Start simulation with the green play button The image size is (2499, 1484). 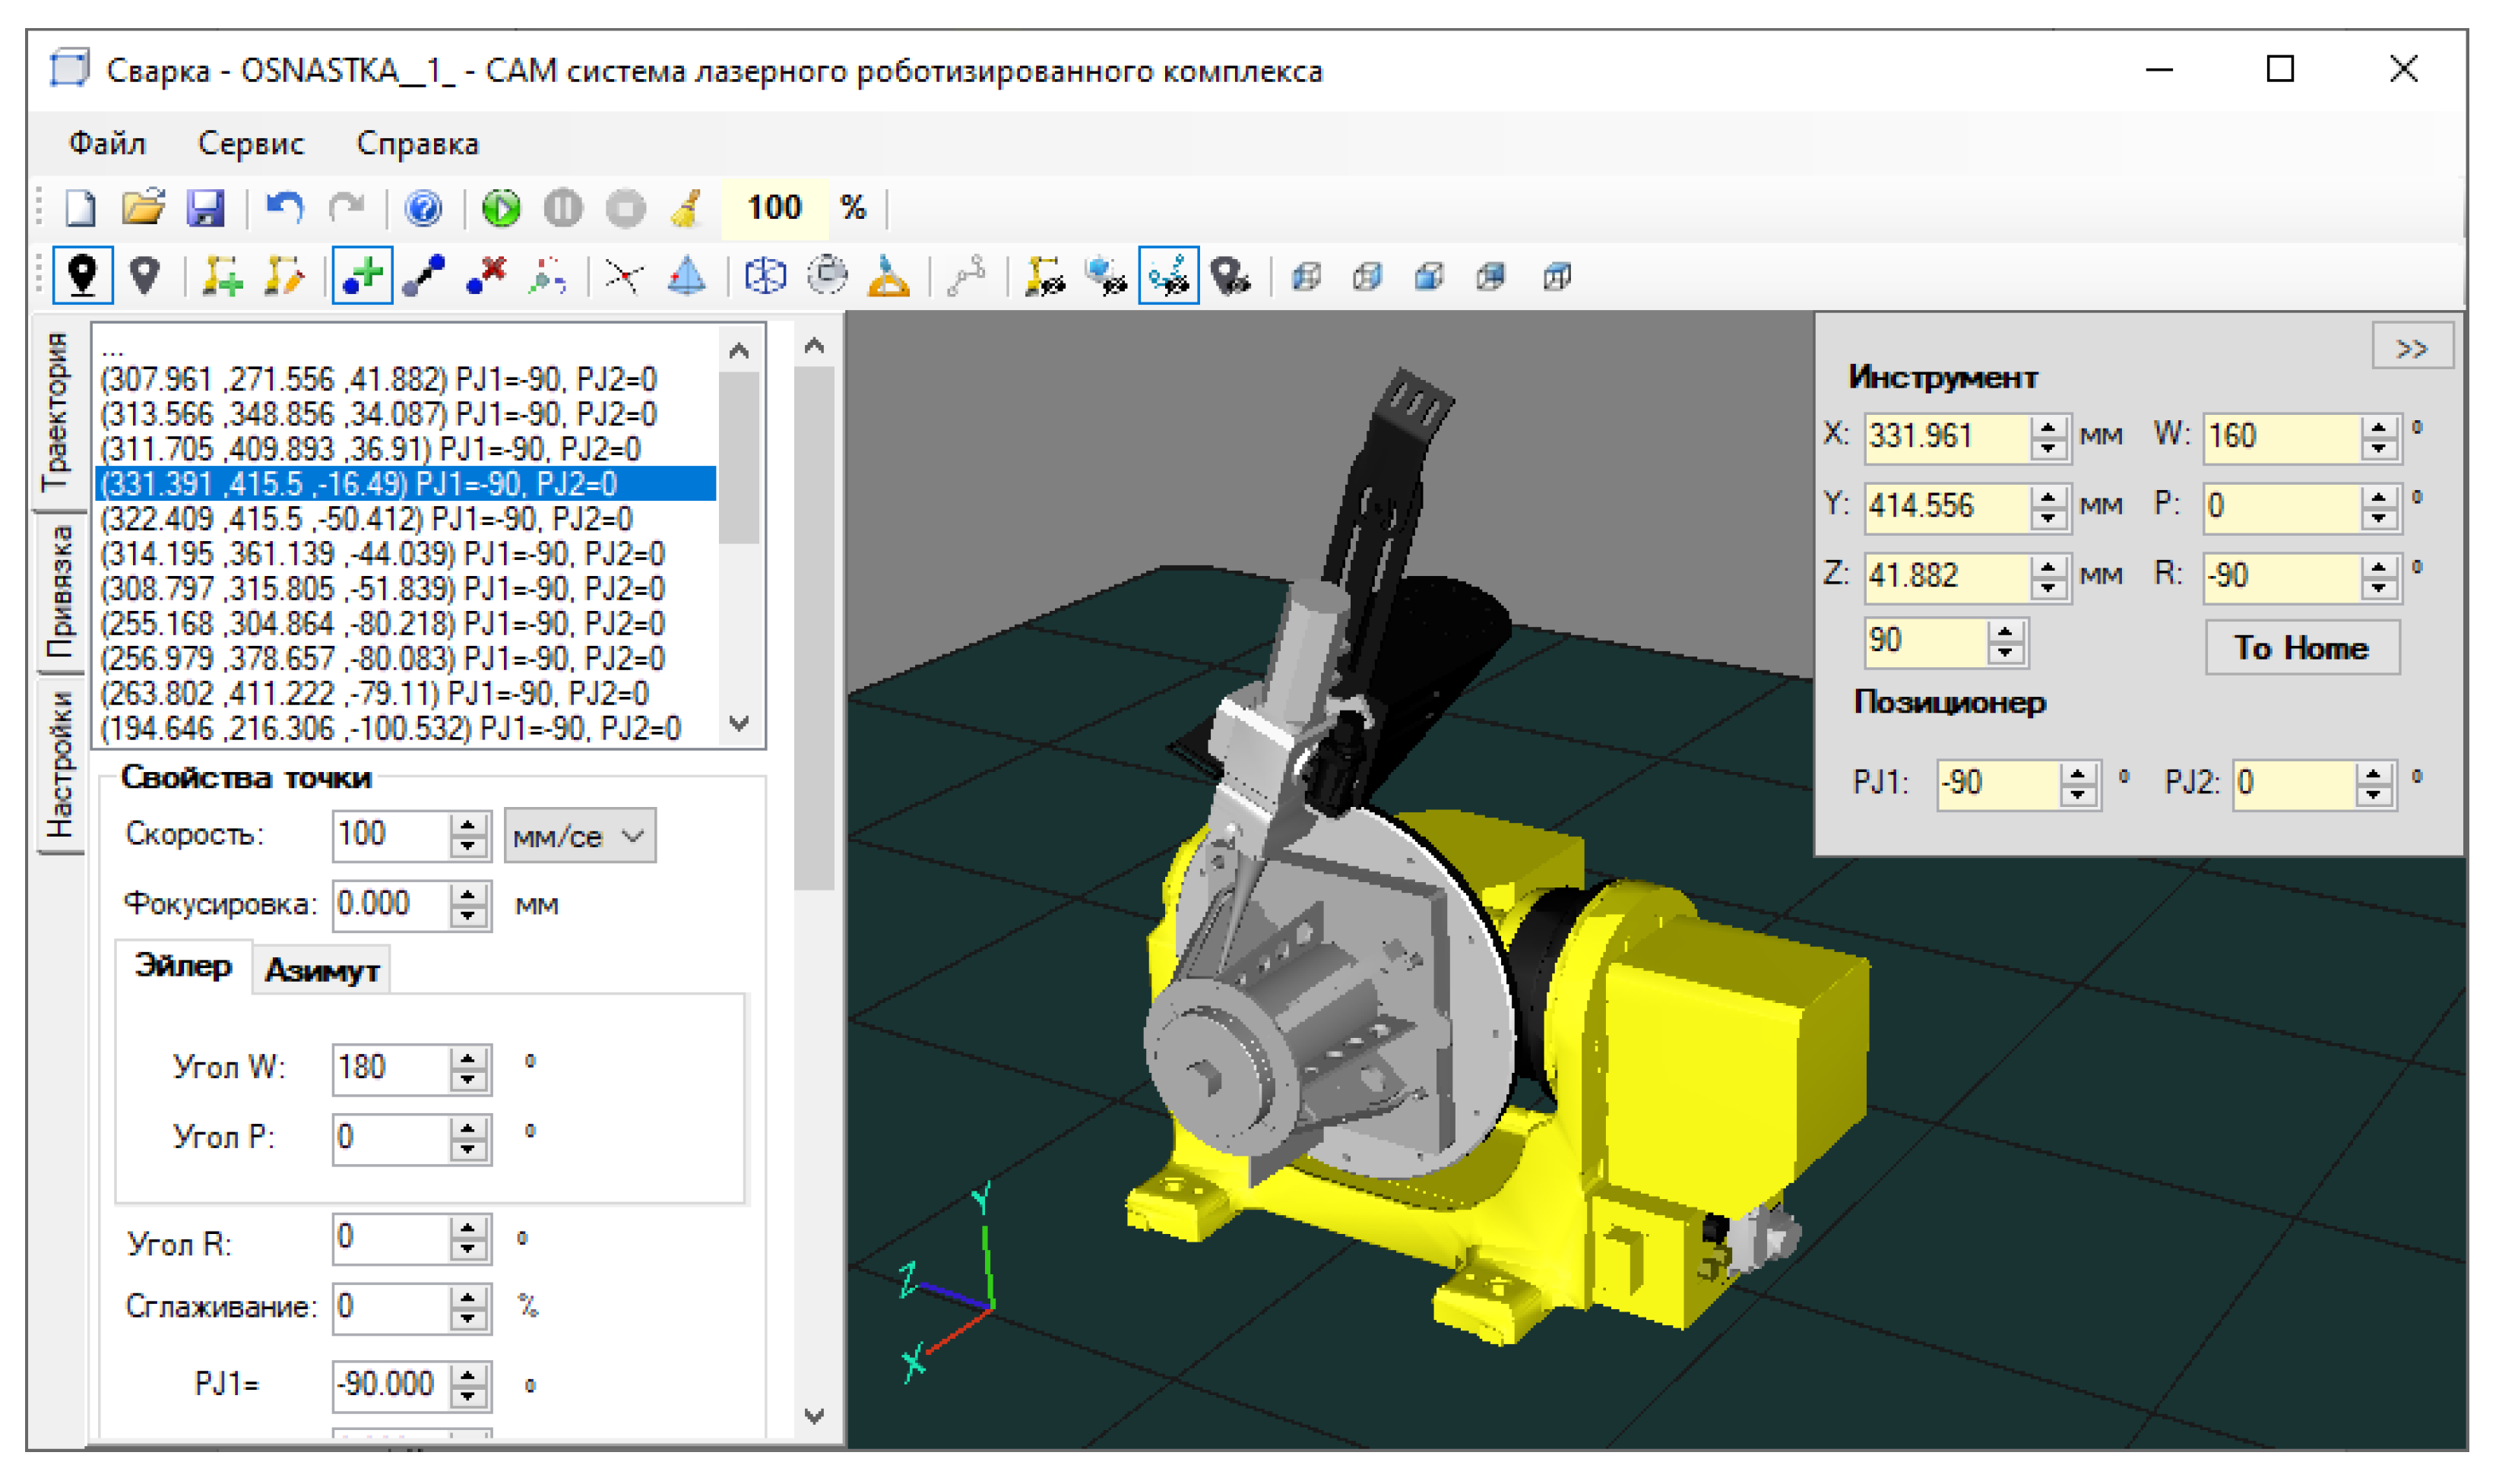[x=501, y=208]
